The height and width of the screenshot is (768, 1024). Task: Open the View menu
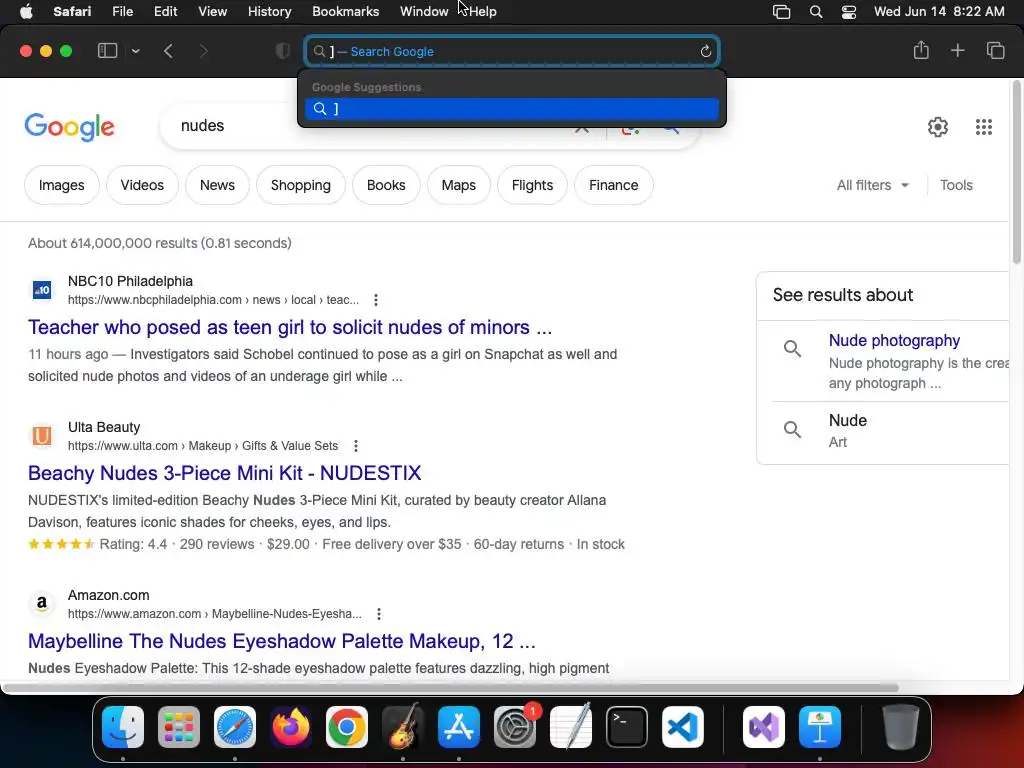[212, 11]
